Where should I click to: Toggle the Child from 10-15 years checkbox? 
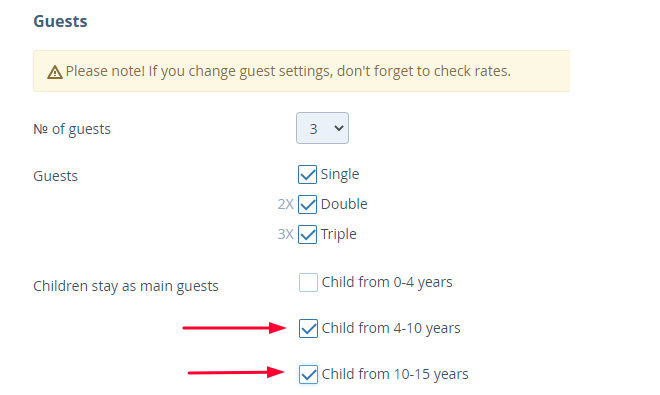point(308,374)
